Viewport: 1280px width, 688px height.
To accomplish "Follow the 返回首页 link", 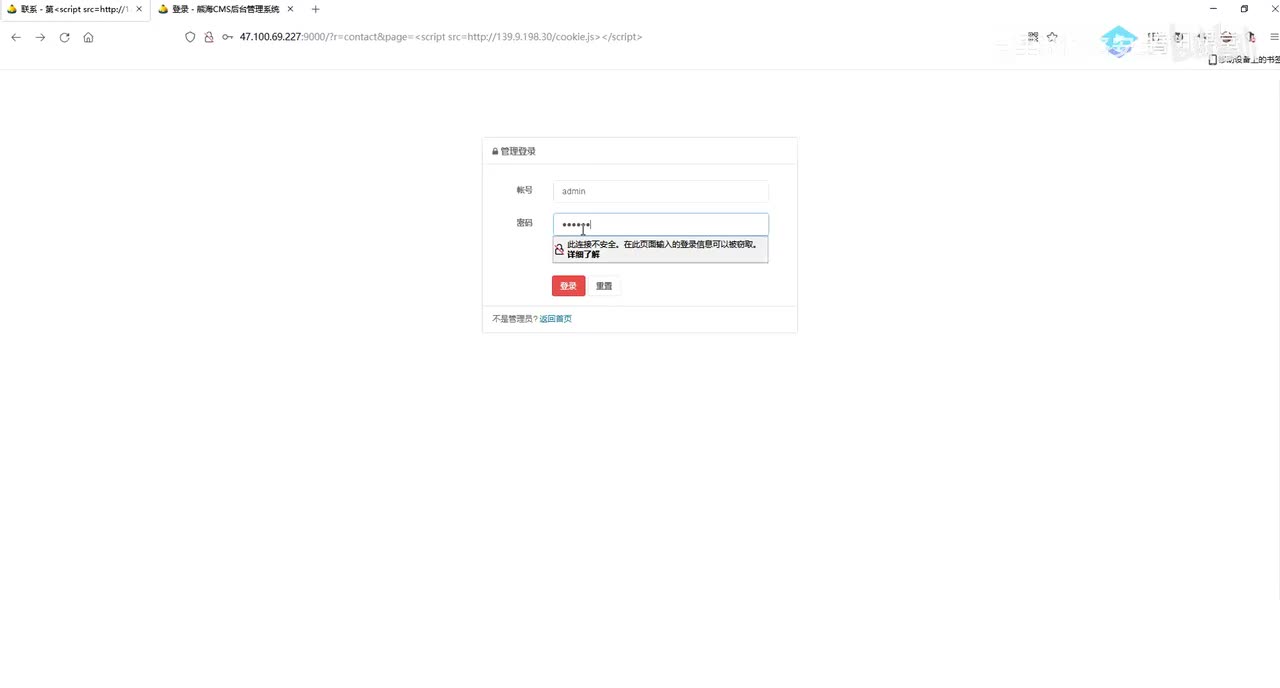I will [x=556, y=319].
